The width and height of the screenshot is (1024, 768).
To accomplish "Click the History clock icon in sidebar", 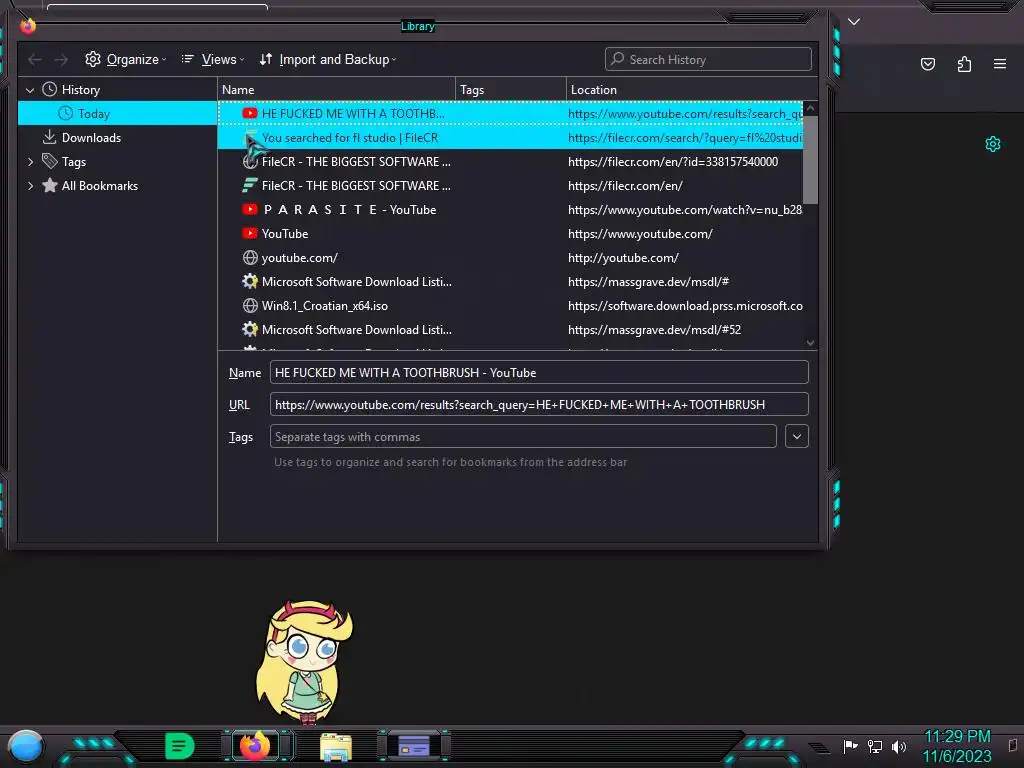I will [50, 89].
